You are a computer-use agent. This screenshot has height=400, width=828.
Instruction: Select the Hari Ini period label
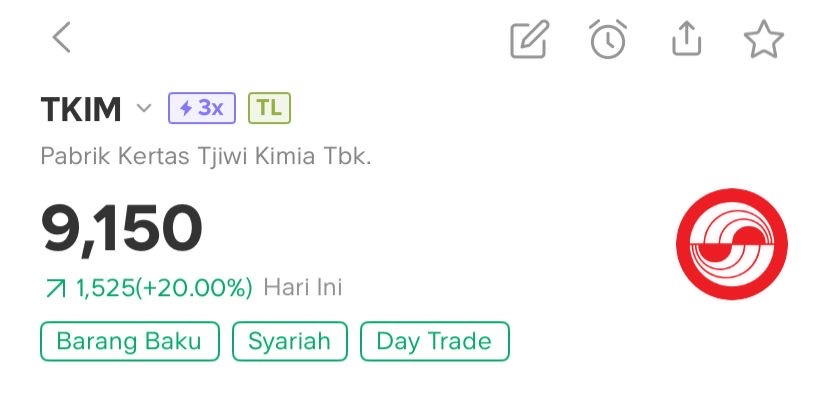click(x=303, y=288)
